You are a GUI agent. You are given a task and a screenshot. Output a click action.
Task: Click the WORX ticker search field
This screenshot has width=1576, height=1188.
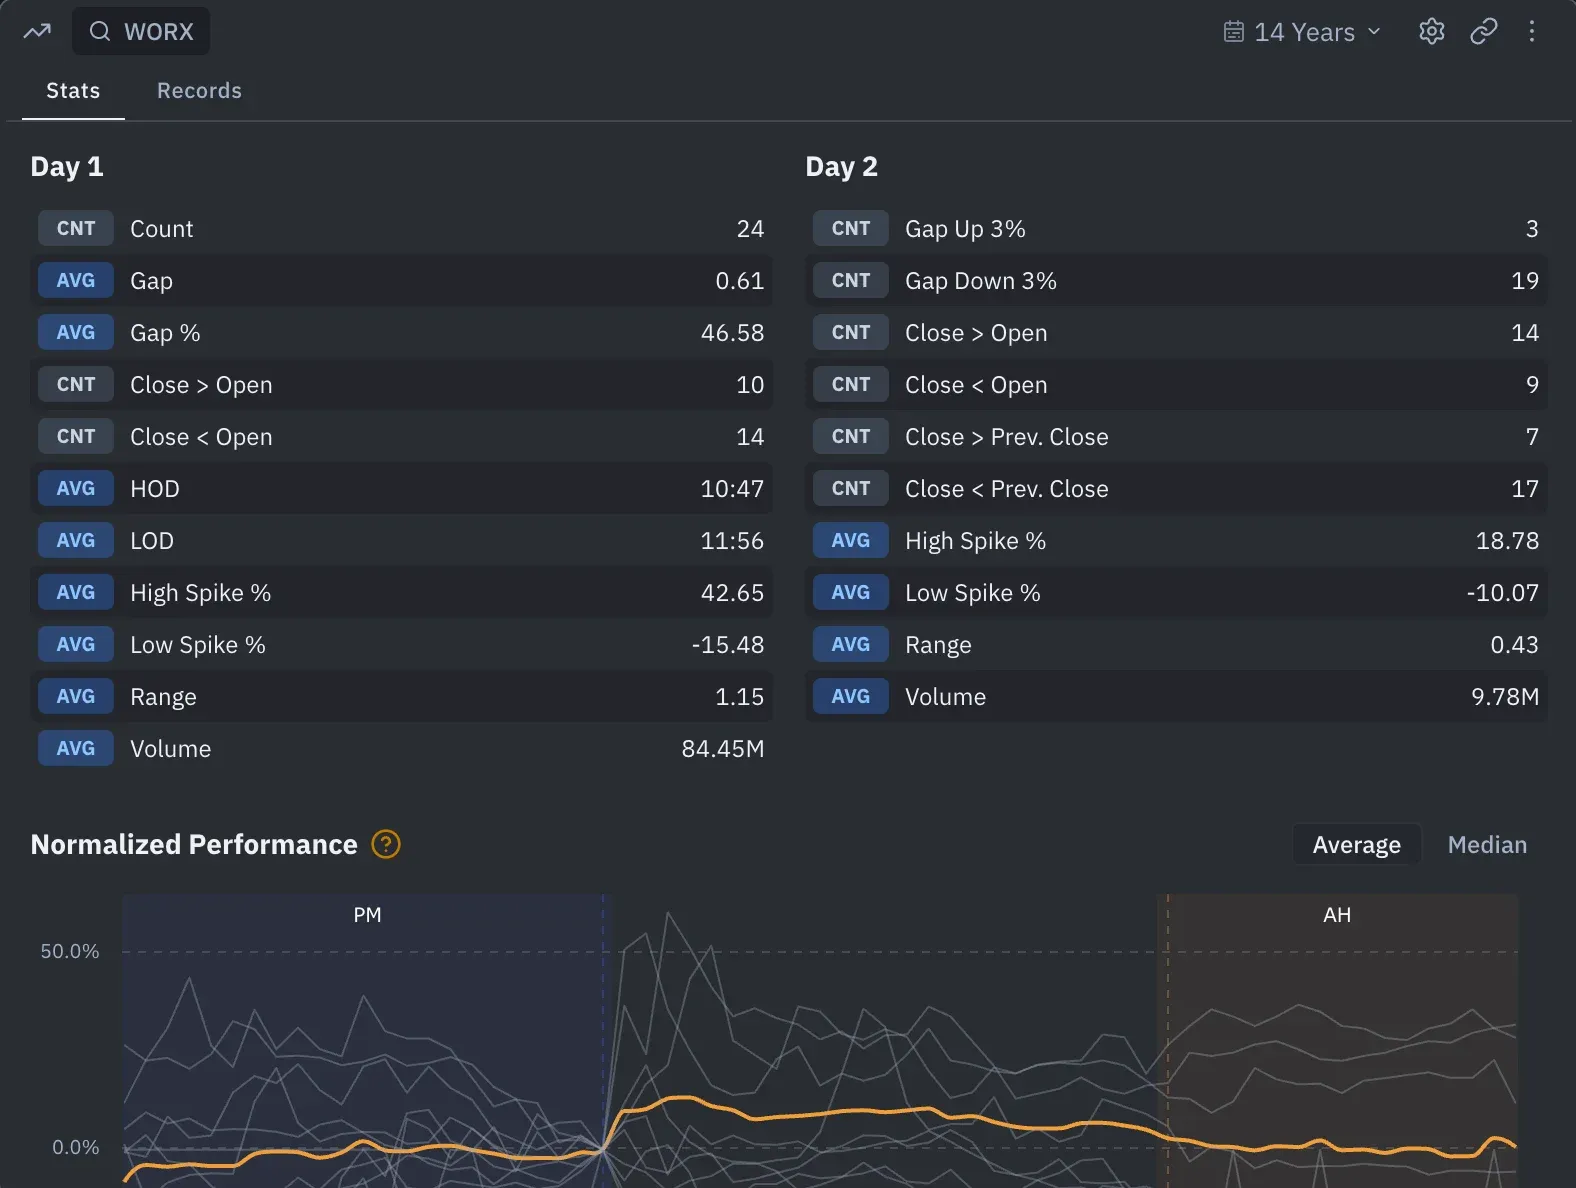[141, 31]
